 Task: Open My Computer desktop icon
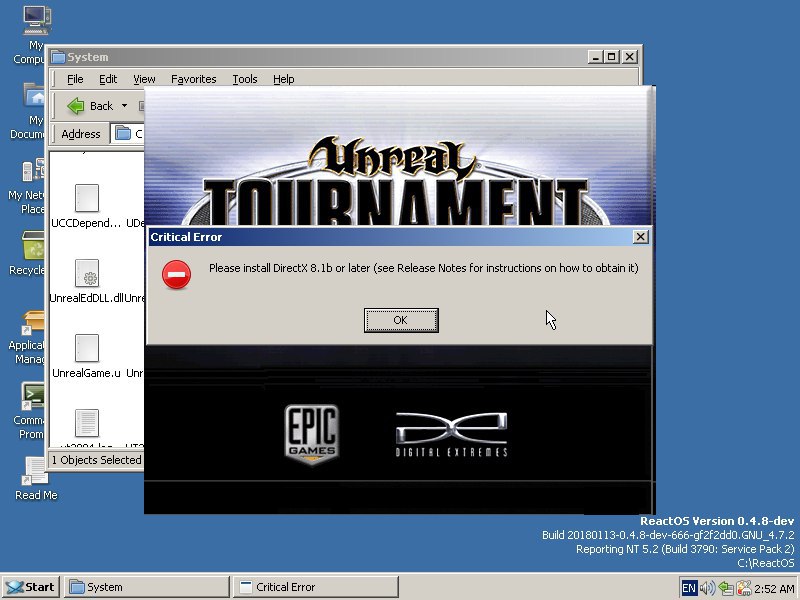point(36,20)
